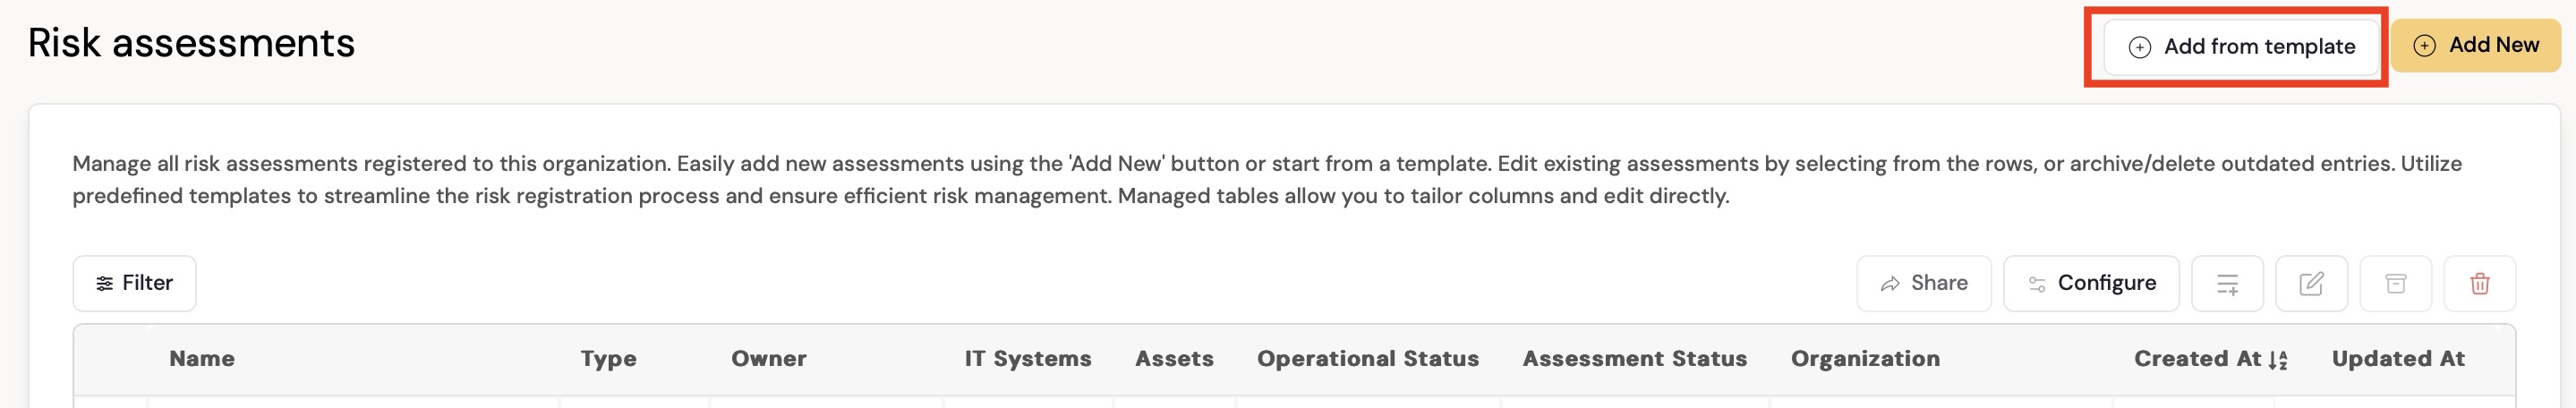Image resolution: width=2576 pixels, height=408 pixels.
Task: Click the Risk assessments page heading
Action: pos(191,43)
